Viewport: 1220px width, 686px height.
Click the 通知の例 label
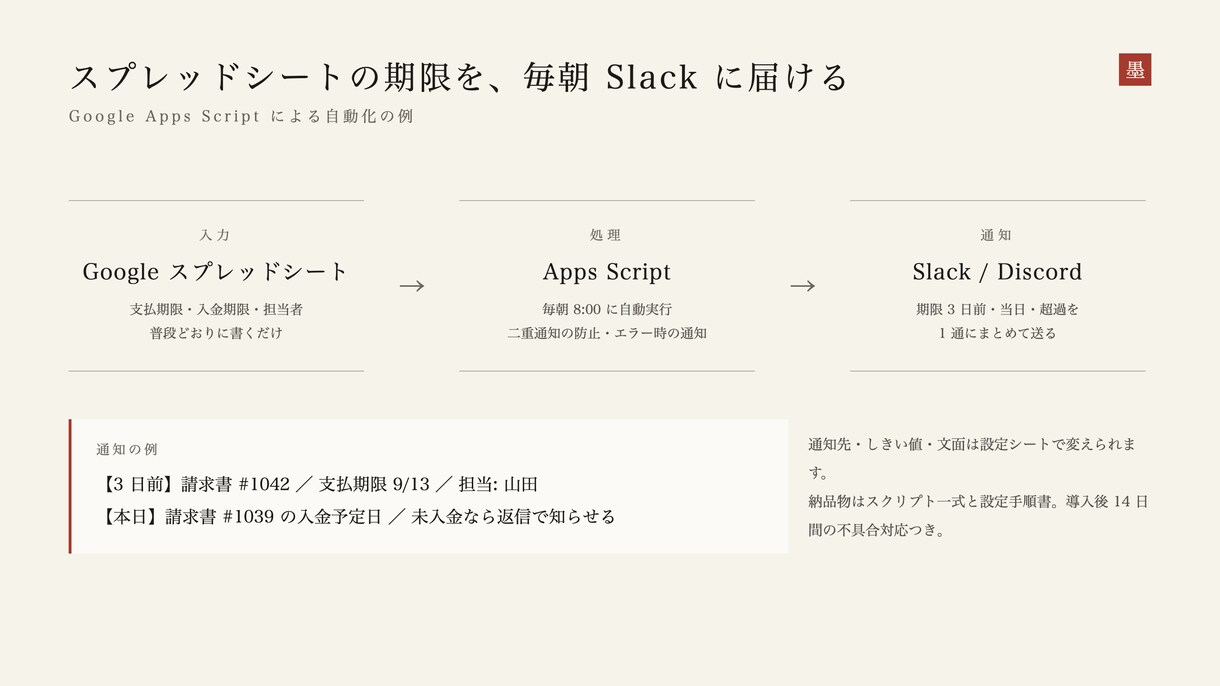[127, 450]
